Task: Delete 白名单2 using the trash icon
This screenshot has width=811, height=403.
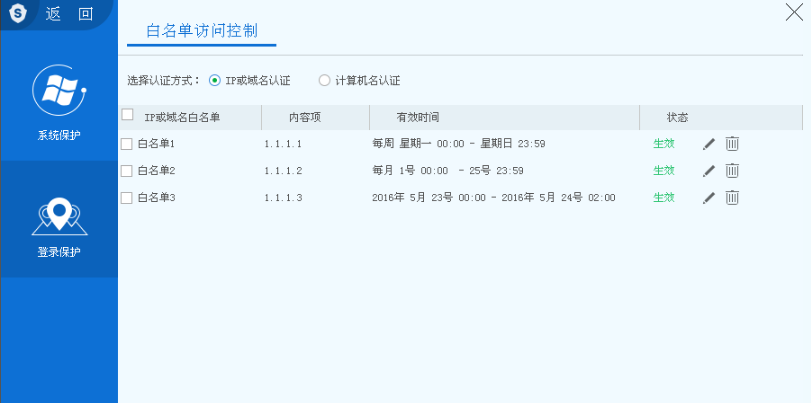Action: [x=732, y=171]
